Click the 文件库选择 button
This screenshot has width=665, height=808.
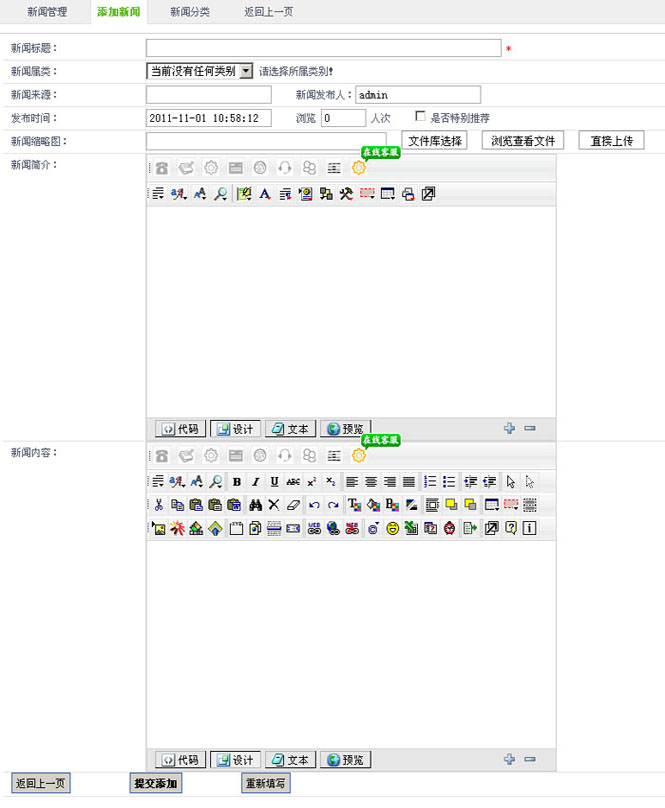[435, 141]
